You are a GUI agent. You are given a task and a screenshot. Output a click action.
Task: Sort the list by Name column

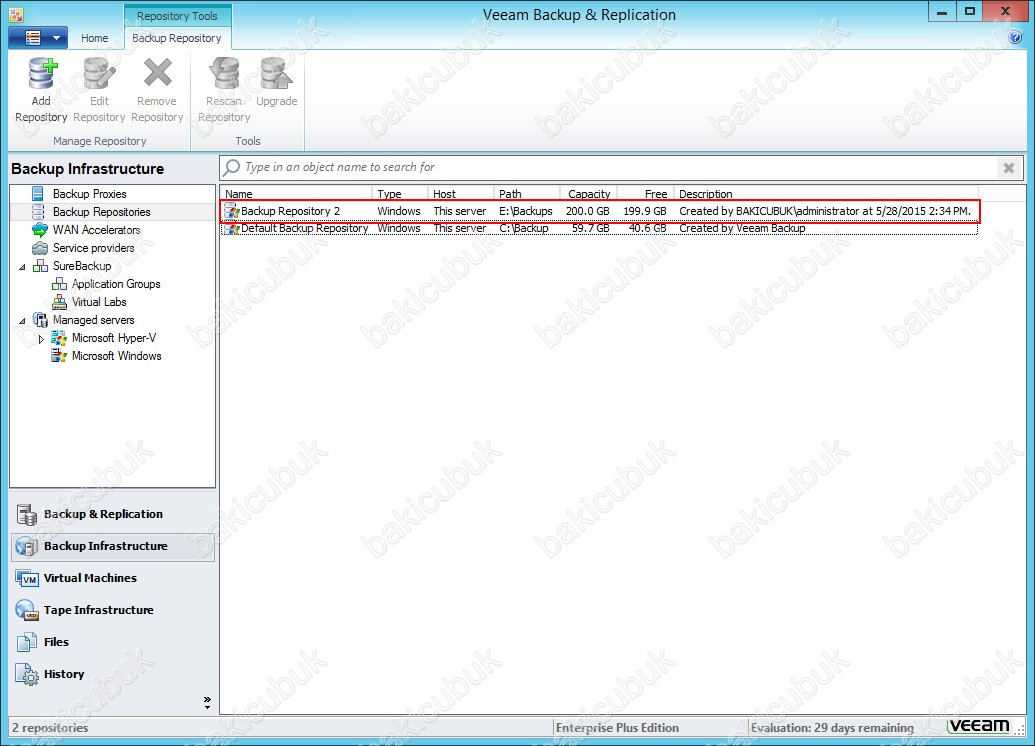[x=296, y=194]
